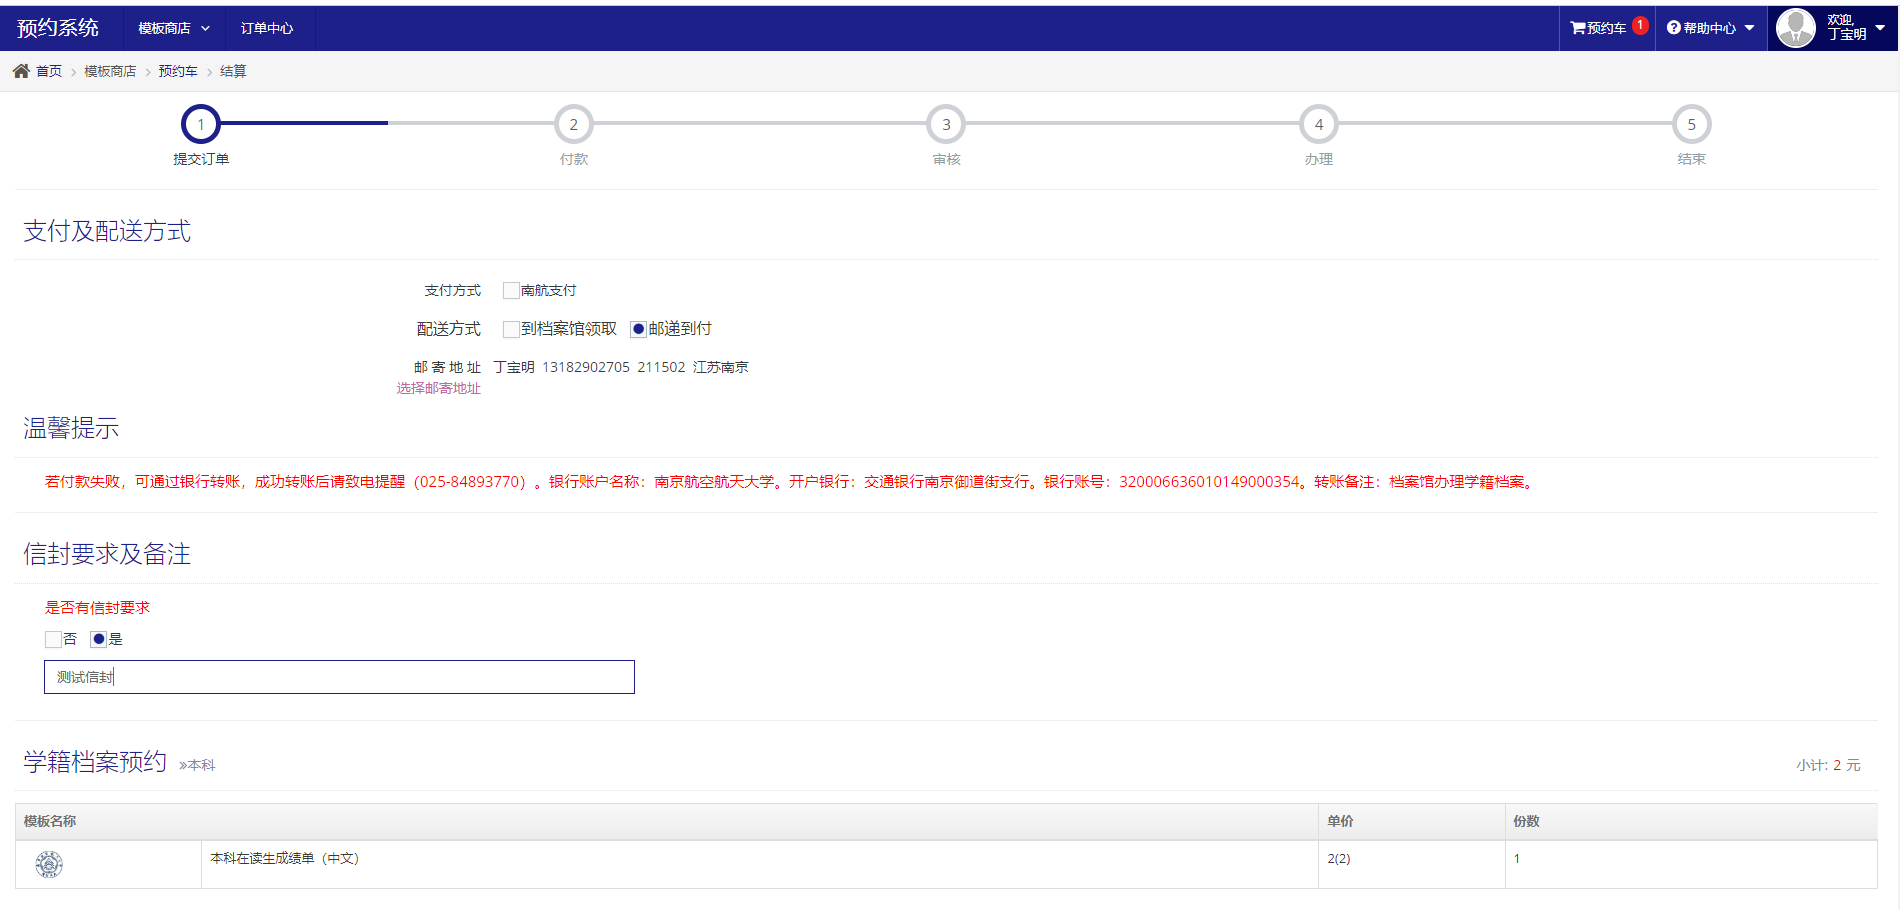Select 到档案馆领取 delivery option

(x=511, y=329)
